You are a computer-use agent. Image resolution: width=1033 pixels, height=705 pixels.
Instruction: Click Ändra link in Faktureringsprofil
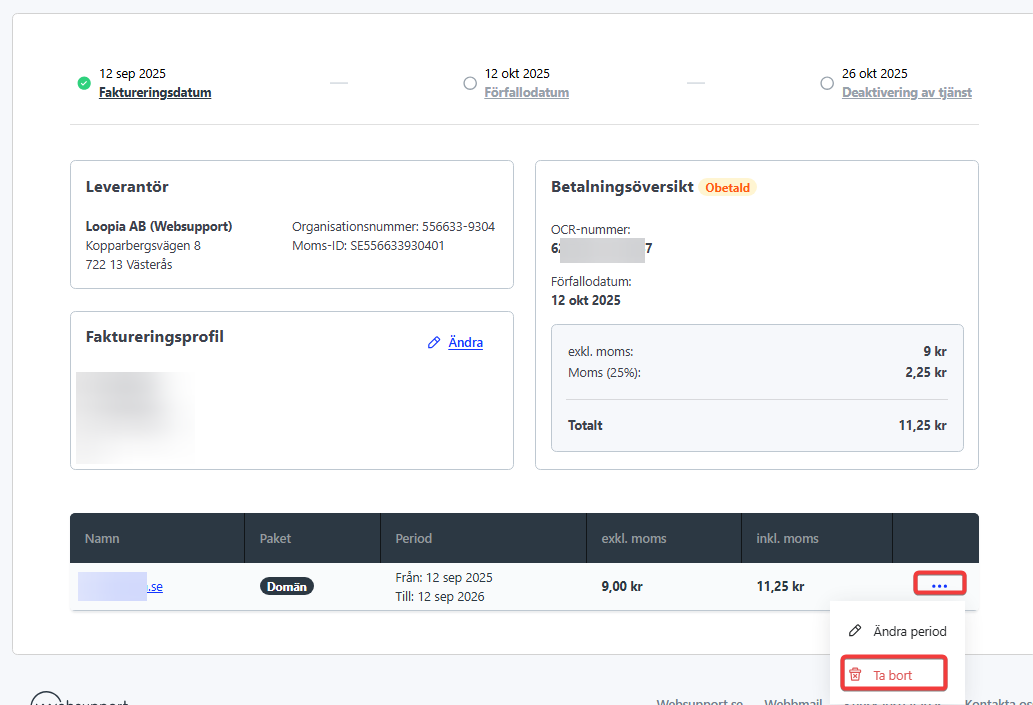point(465,343)
